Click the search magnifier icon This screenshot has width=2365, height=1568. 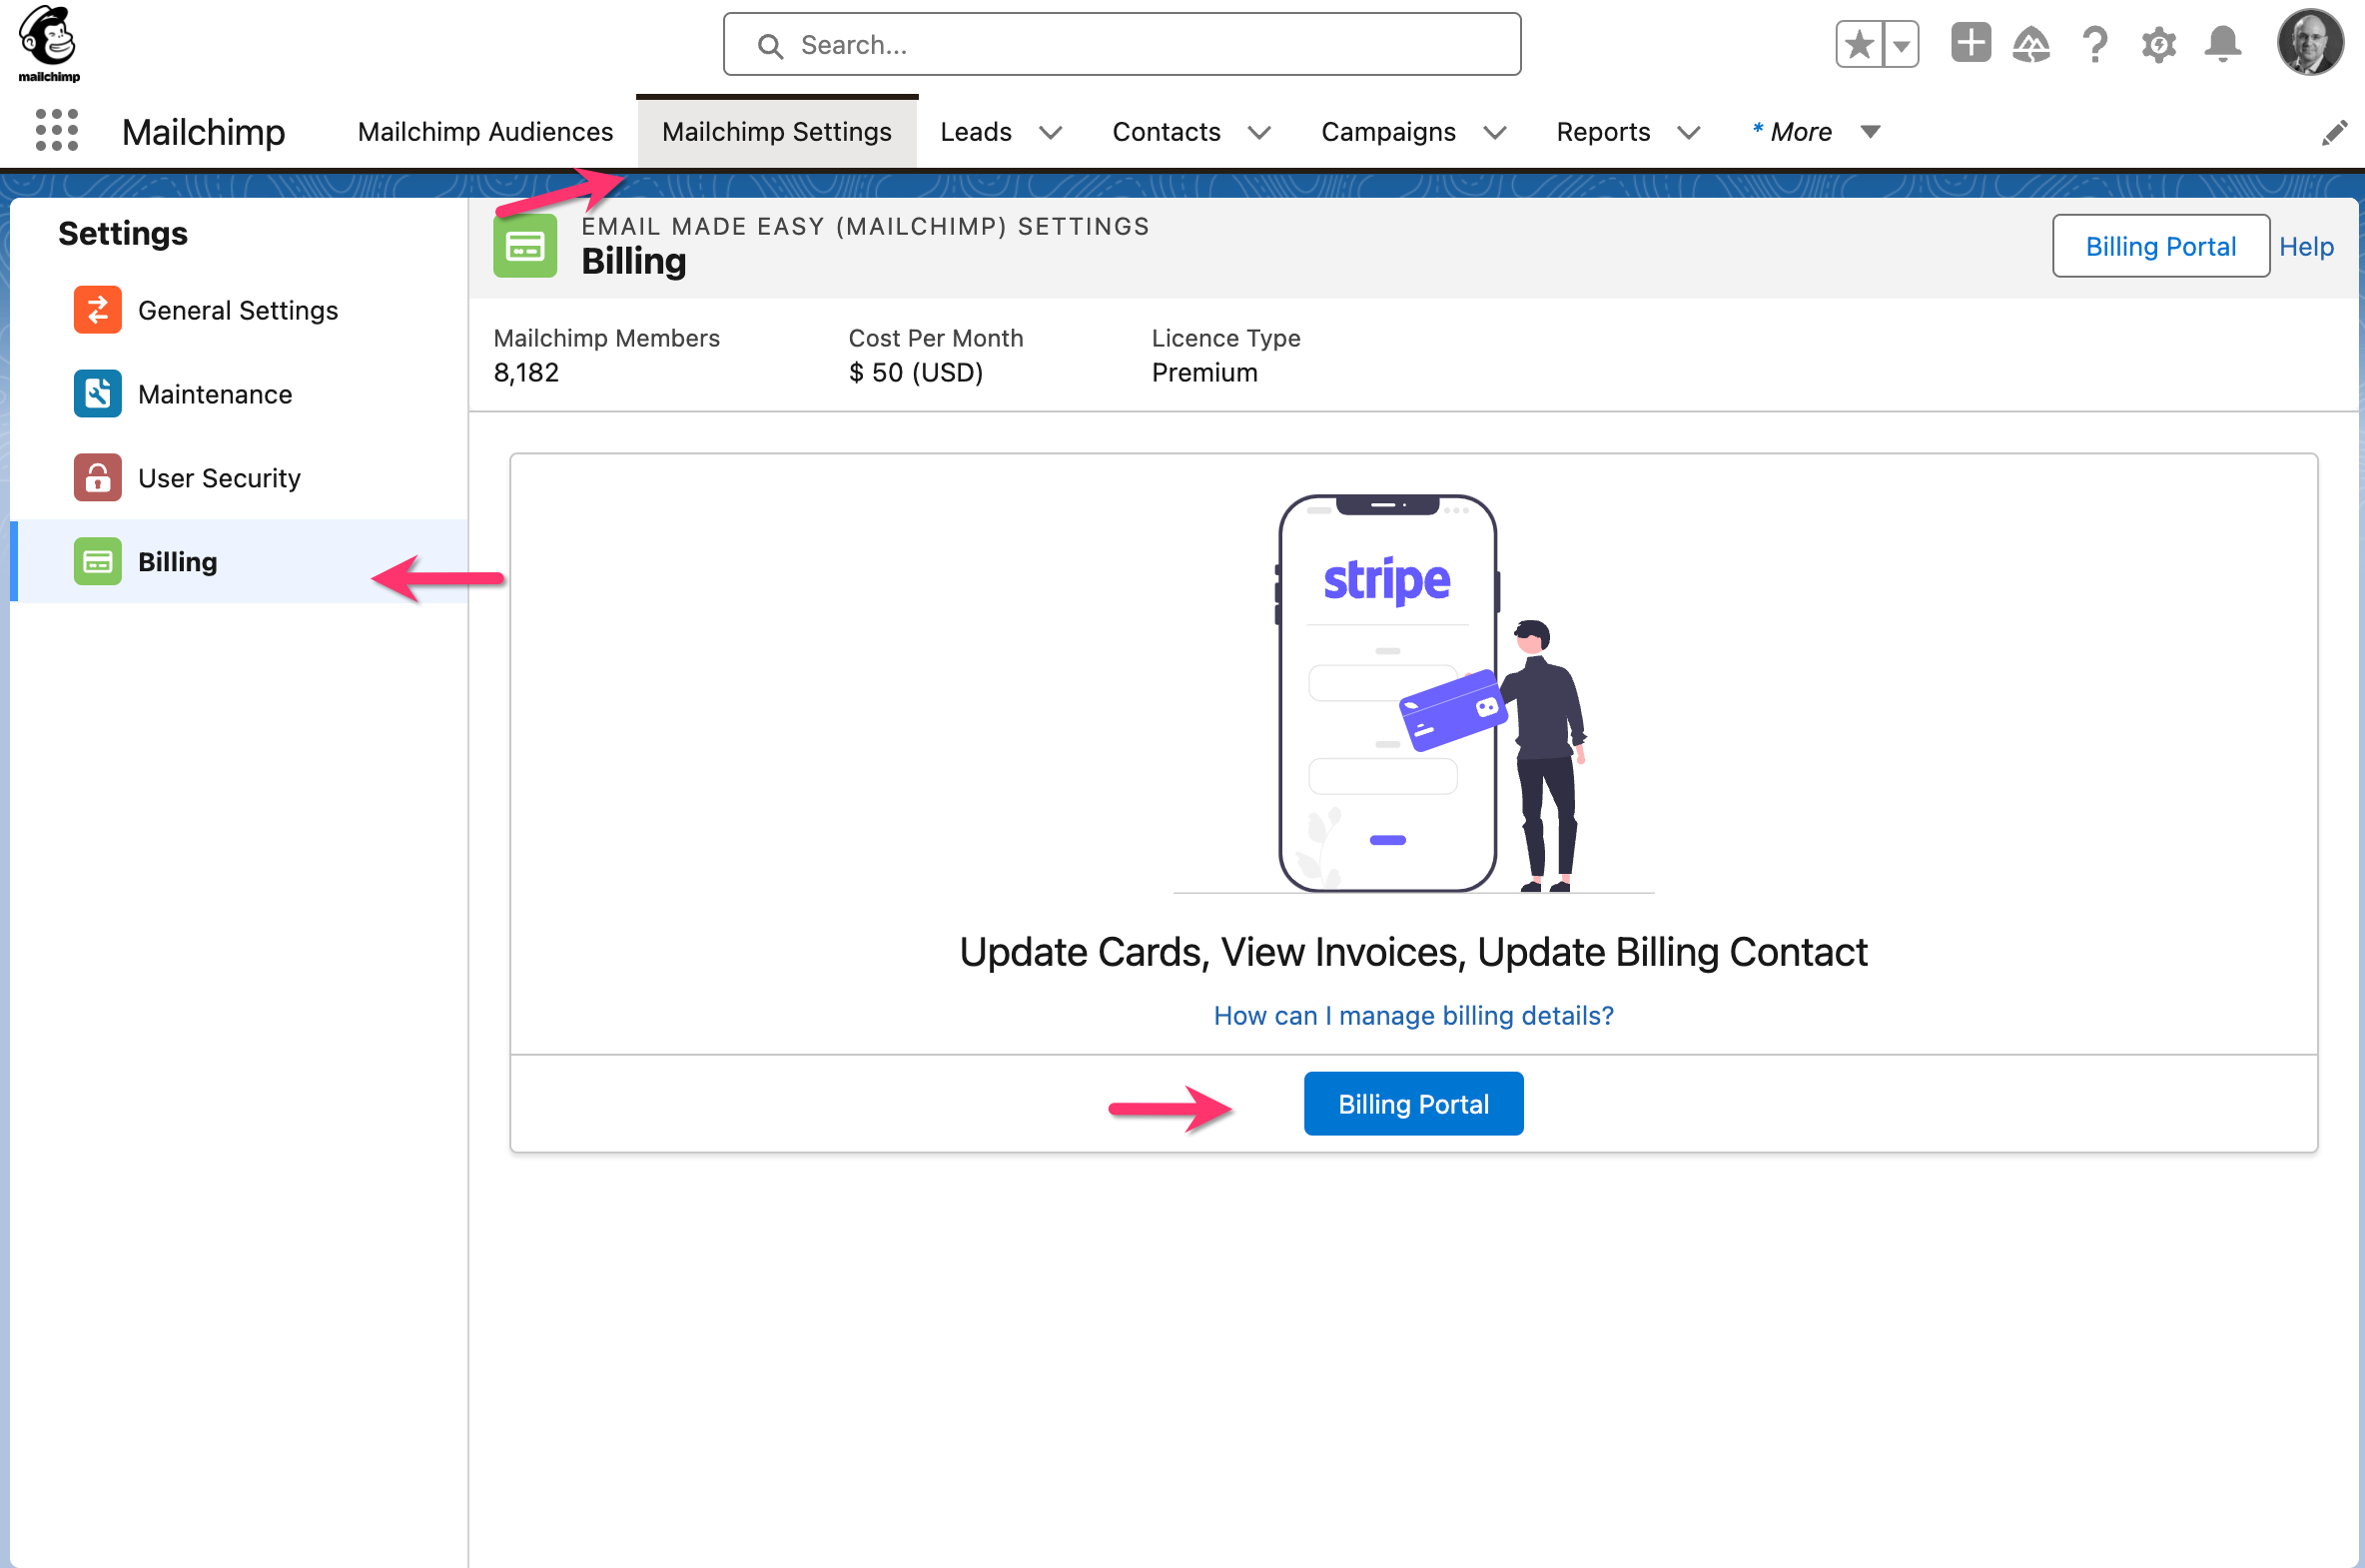[770, 46]
